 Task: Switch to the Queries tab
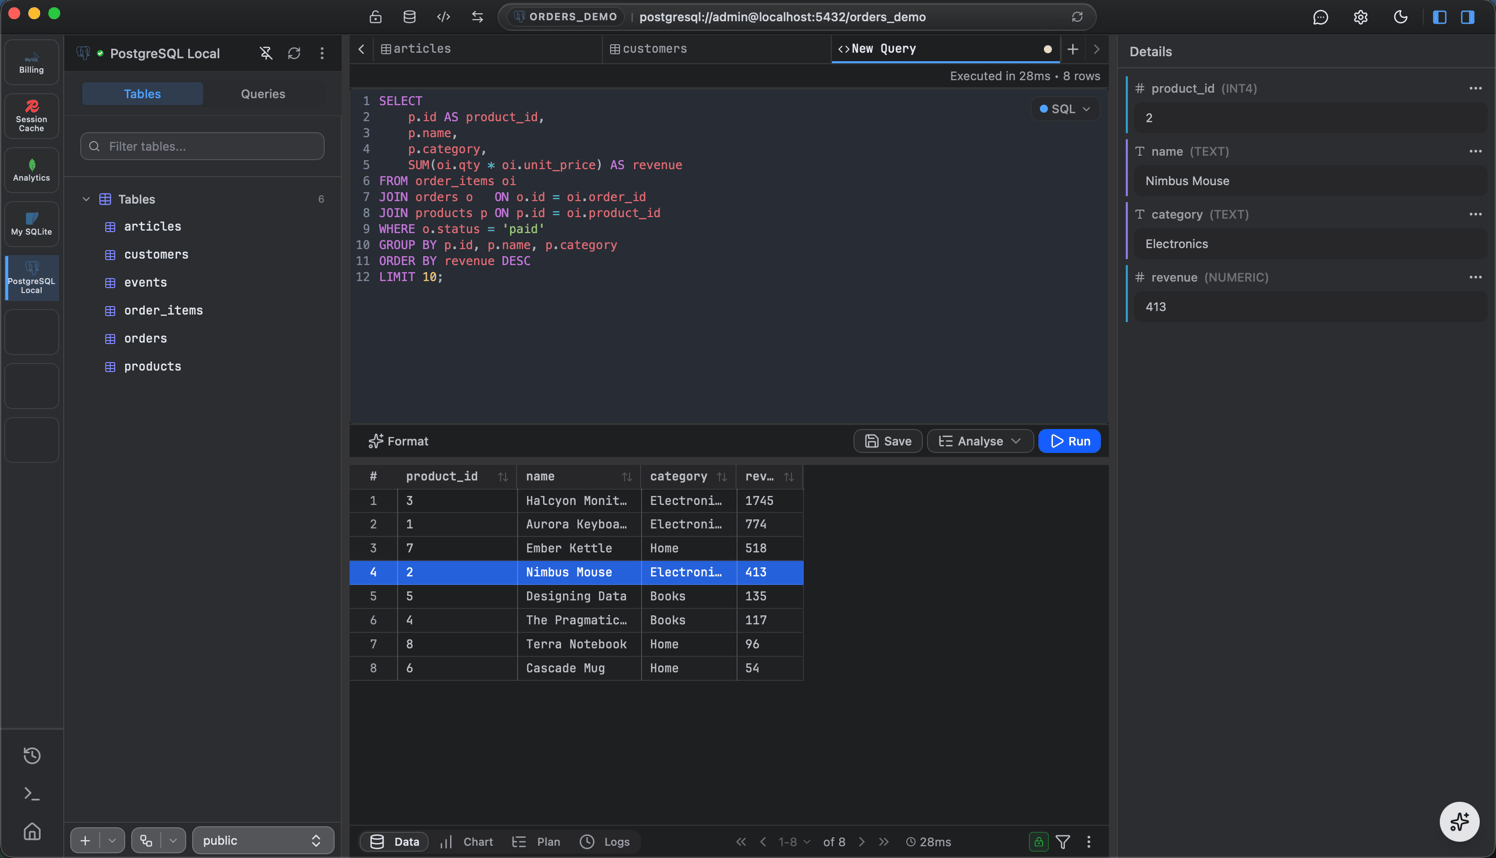click(x=263, y=94)
